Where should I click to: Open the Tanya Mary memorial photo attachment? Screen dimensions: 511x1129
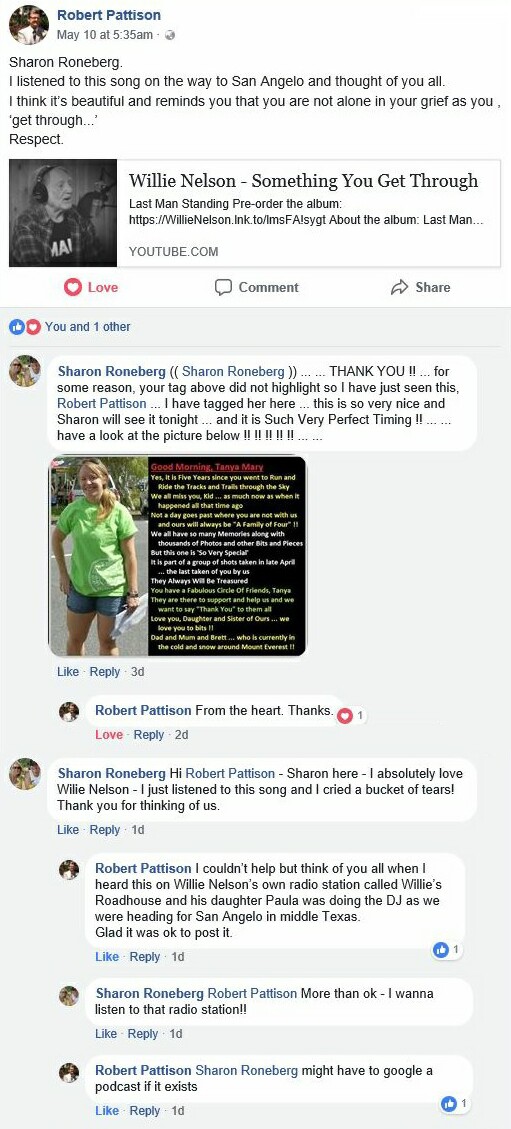pos(177,556)
